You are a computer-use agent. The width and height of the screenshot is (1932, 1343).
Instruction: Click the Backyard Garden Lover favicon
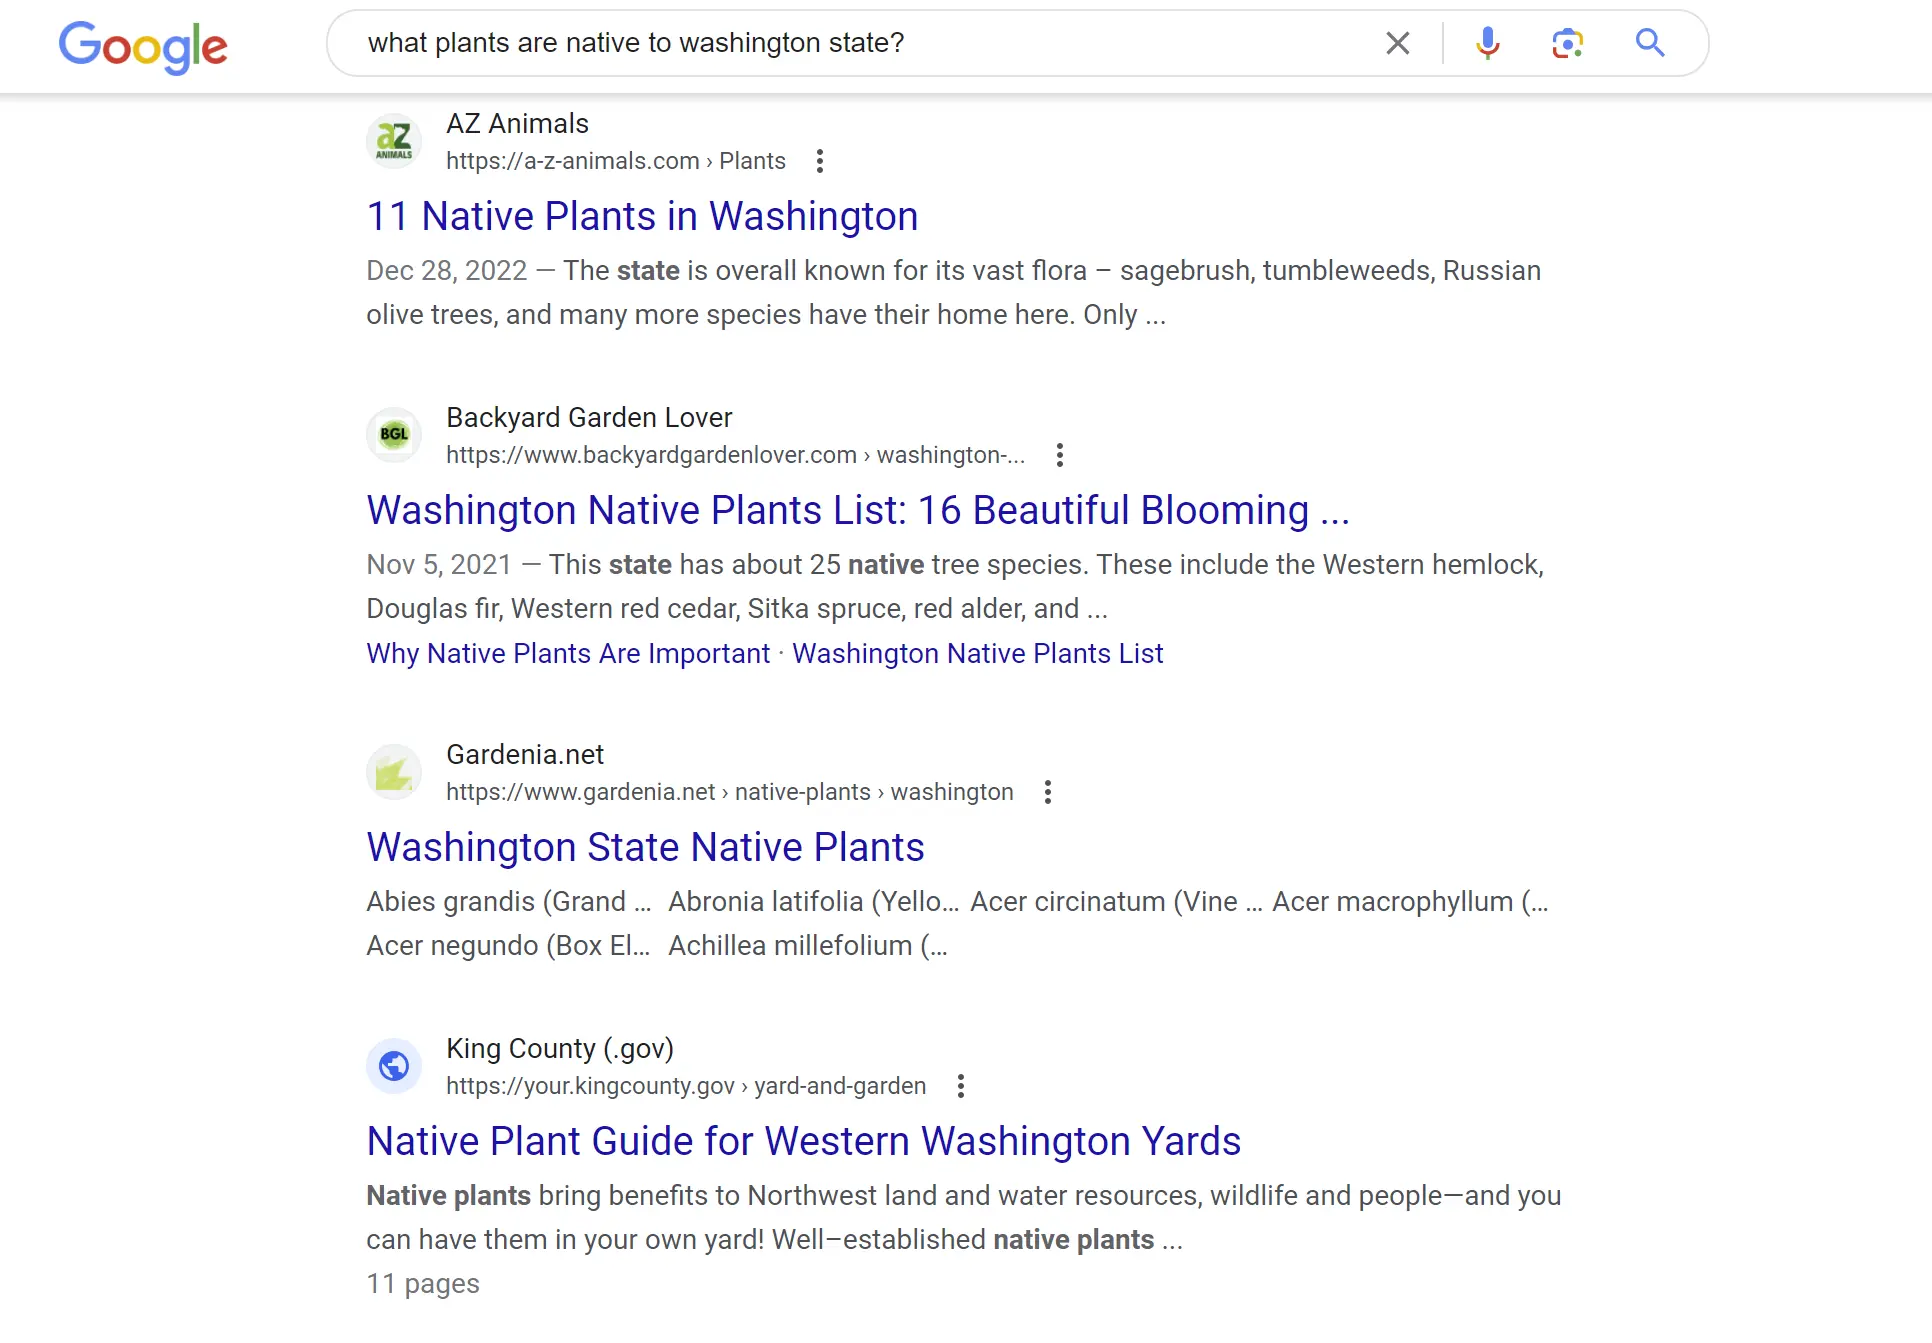pyautogui.click(x=394, y=435)
